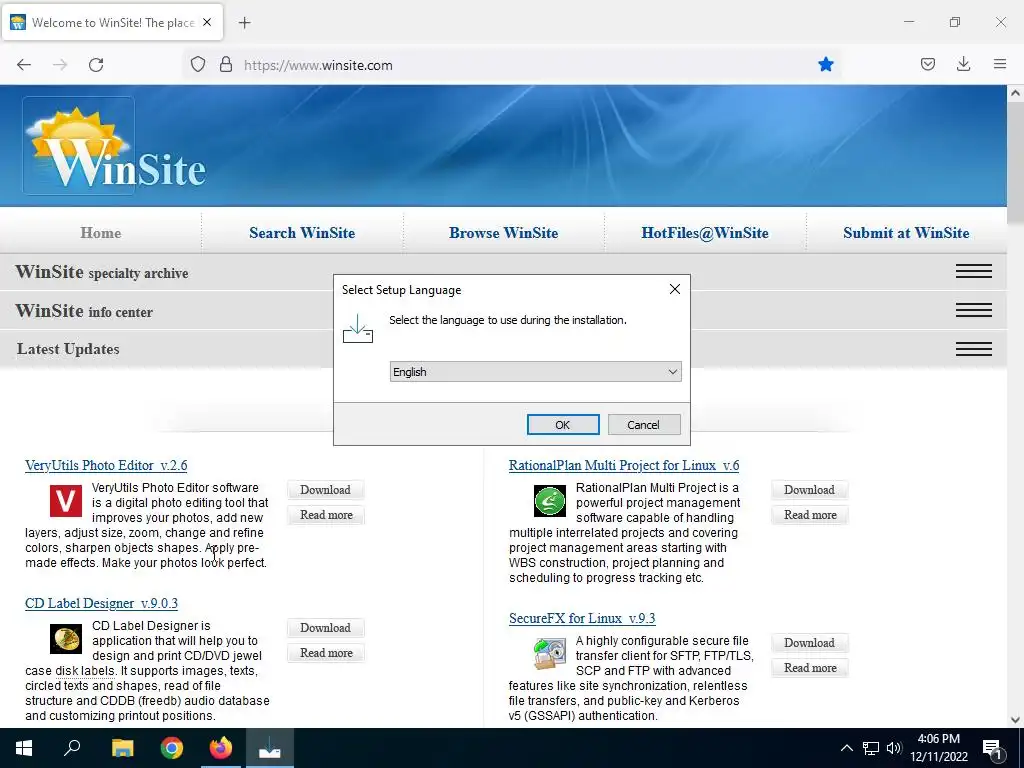Download SecureFX for Linux
1024x768 pixels.
point(809,643)
